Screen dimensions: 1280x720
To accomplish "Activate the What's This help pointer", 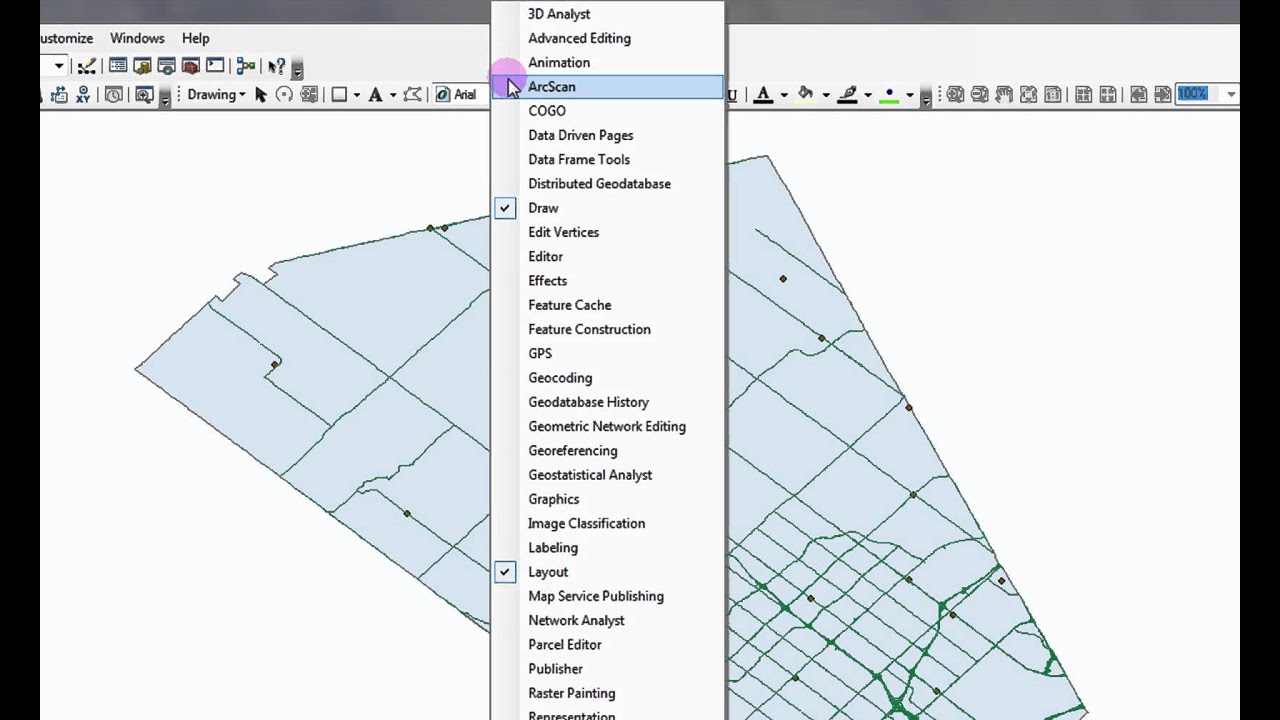I will (x=277, y=66).
